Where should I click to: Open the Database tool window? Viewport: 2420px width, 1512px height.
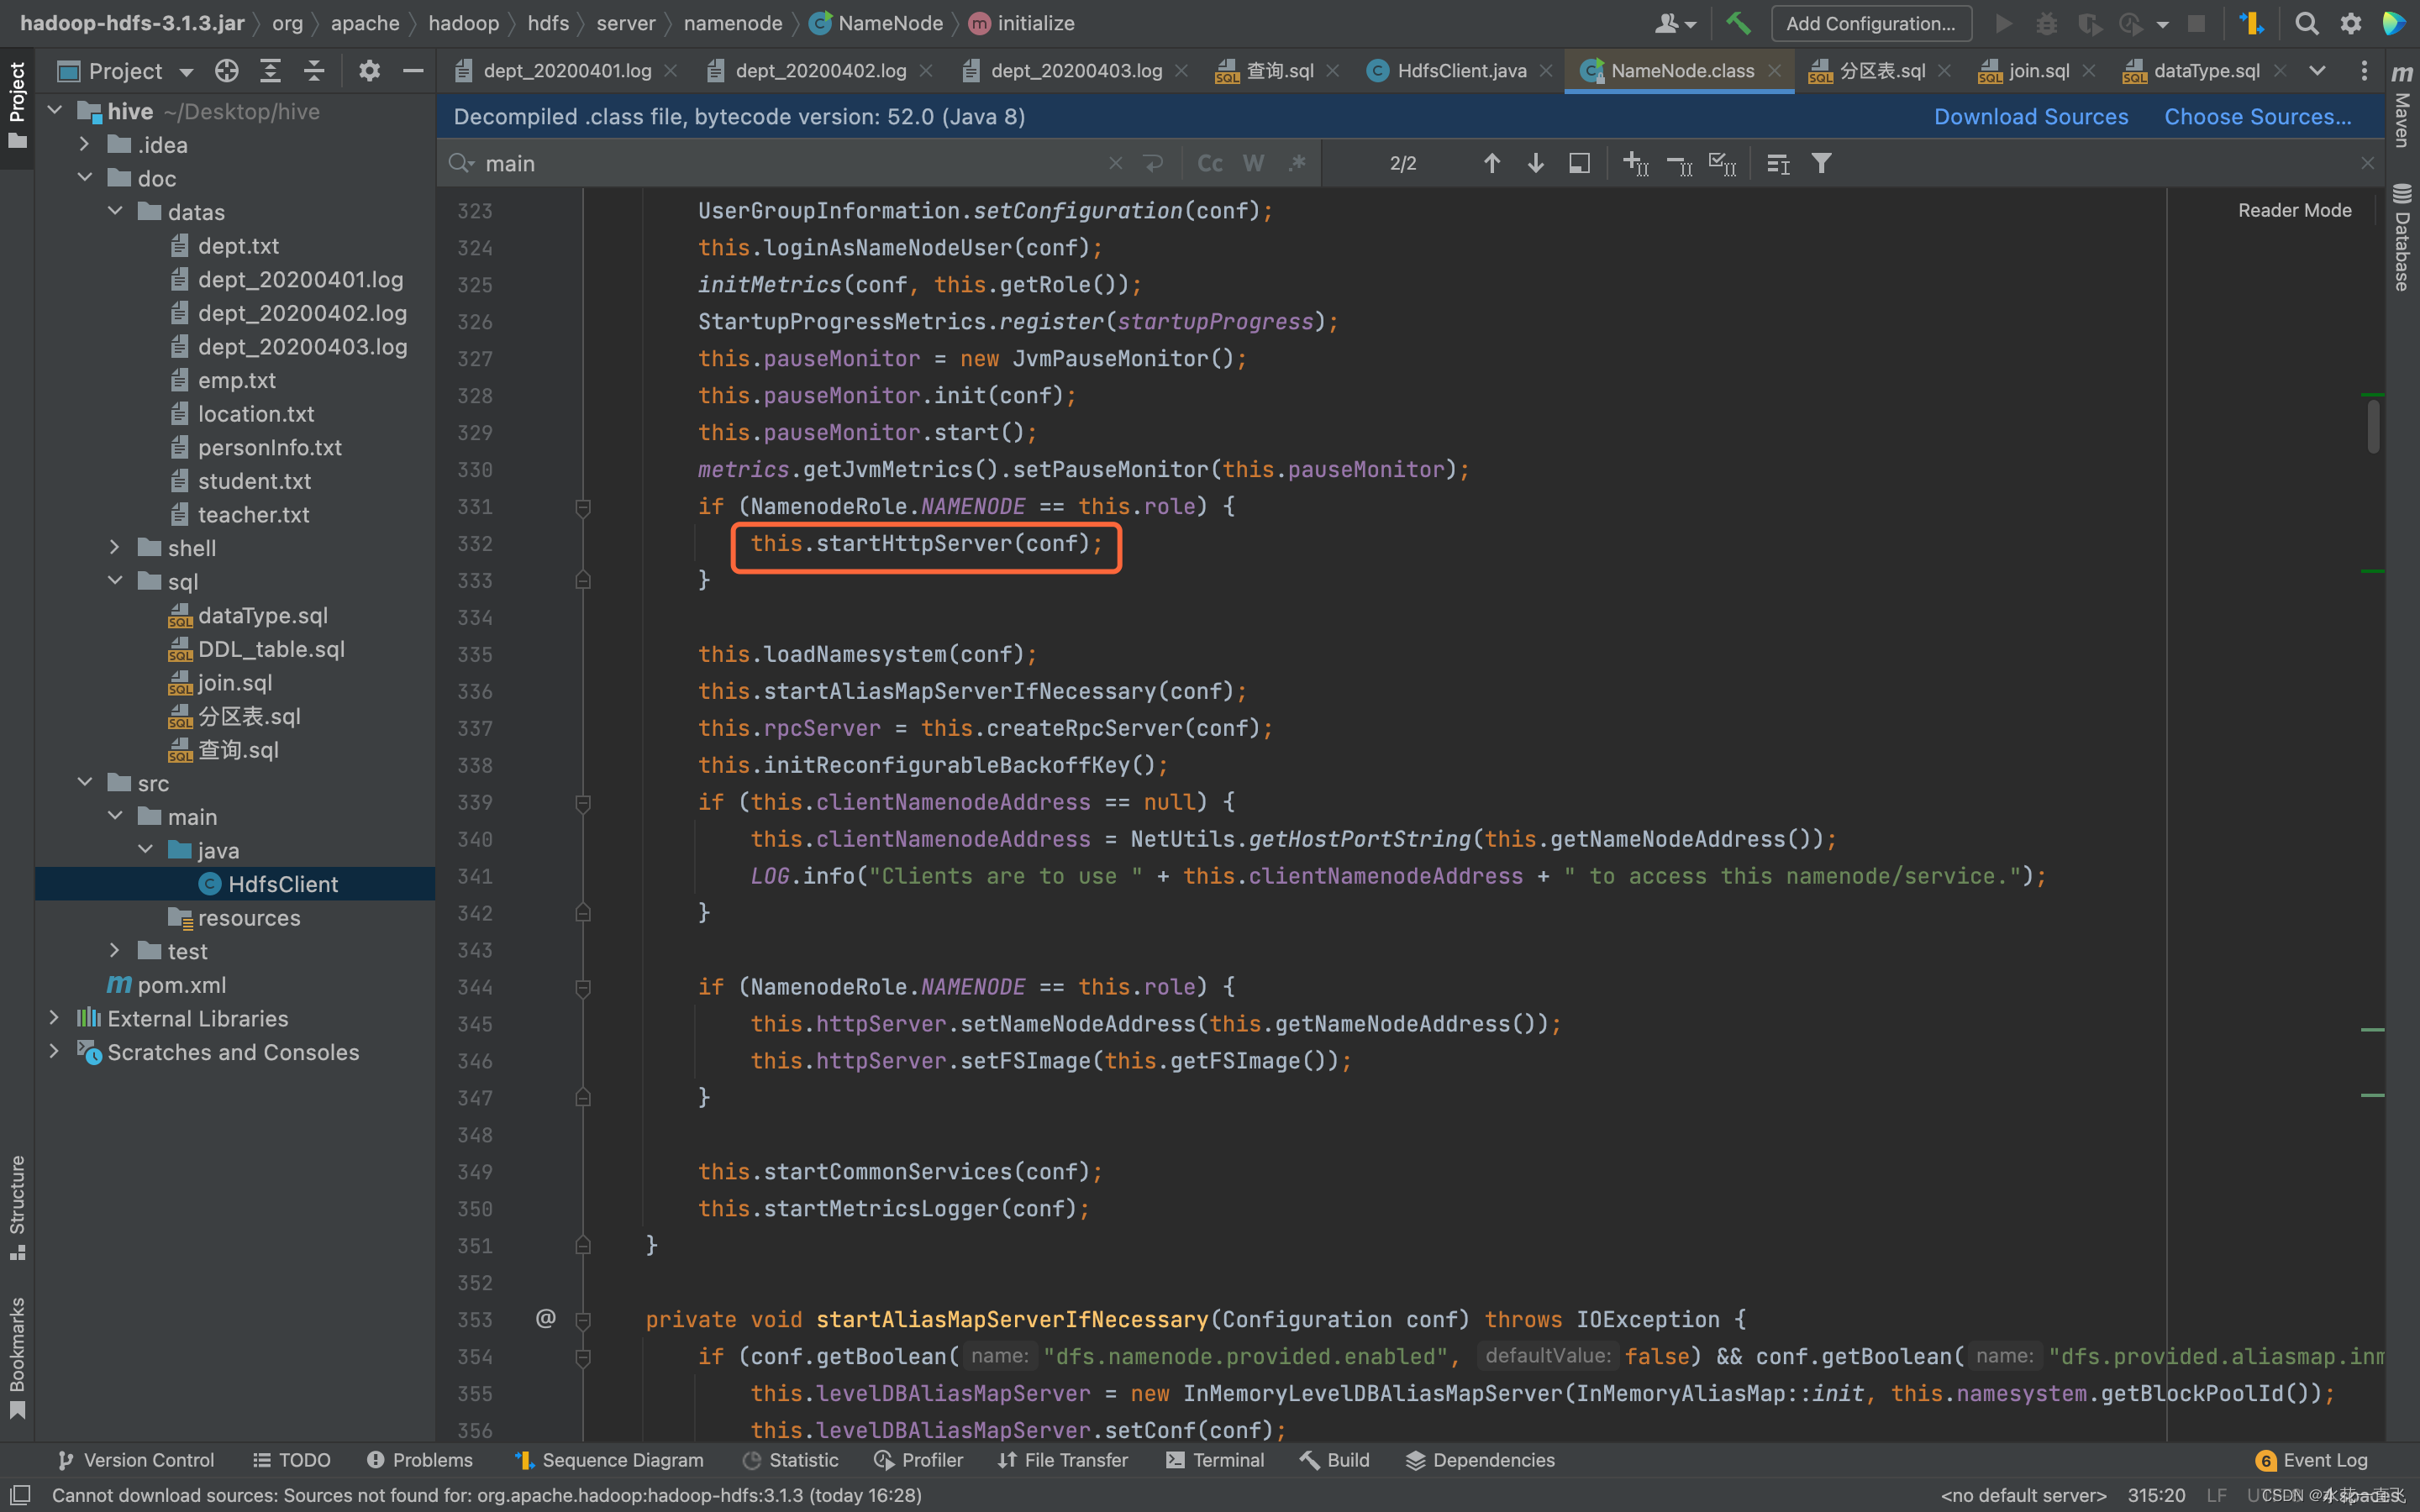pyautogui.click(x=2402, y=238)
